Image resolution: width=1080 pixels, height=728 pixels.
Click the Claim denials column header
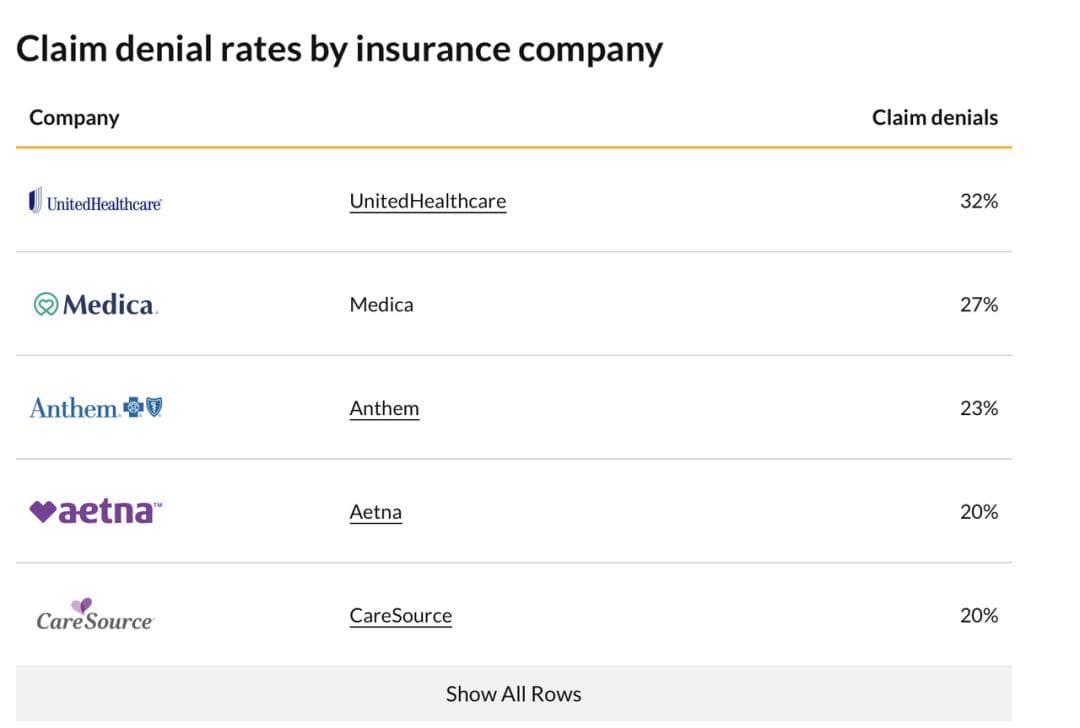(x=934, y=117)
